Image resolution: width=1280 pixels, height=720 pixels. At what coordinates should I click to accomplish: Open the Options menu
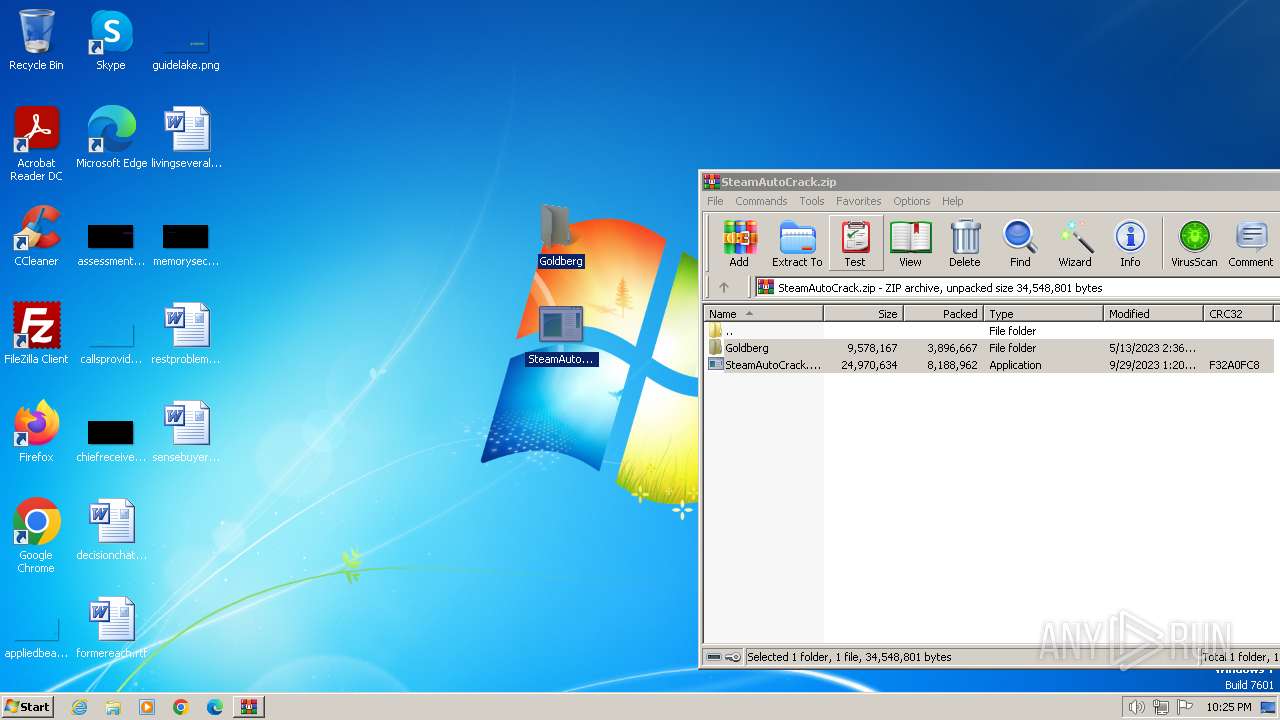(911, 201)
